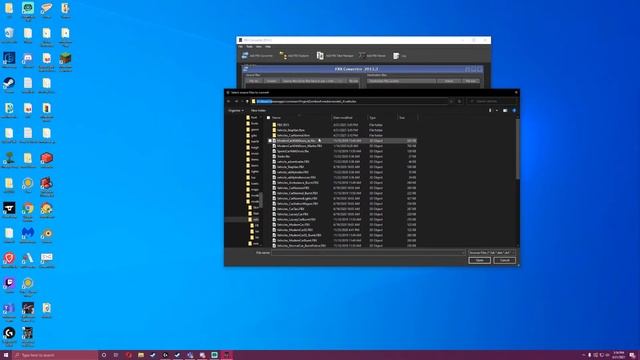Open the notification center in system tray

[x=632, y=355]
